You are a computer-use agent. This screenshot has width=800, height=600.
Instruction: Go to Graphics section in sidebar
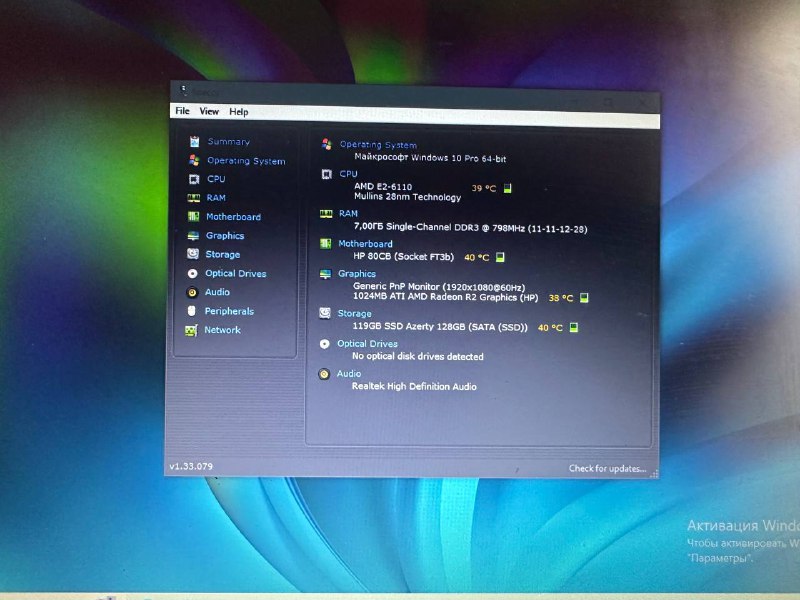click(225, 236)
